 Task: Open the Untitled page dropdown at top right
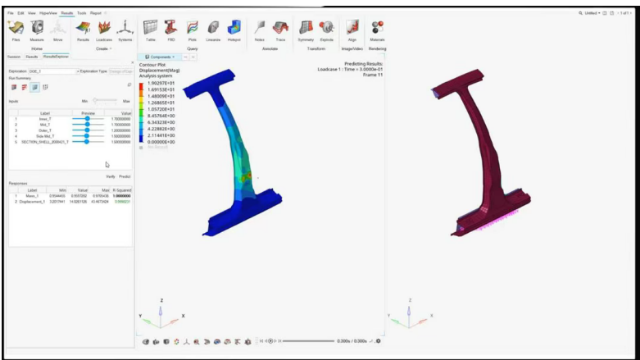point(592,13)
